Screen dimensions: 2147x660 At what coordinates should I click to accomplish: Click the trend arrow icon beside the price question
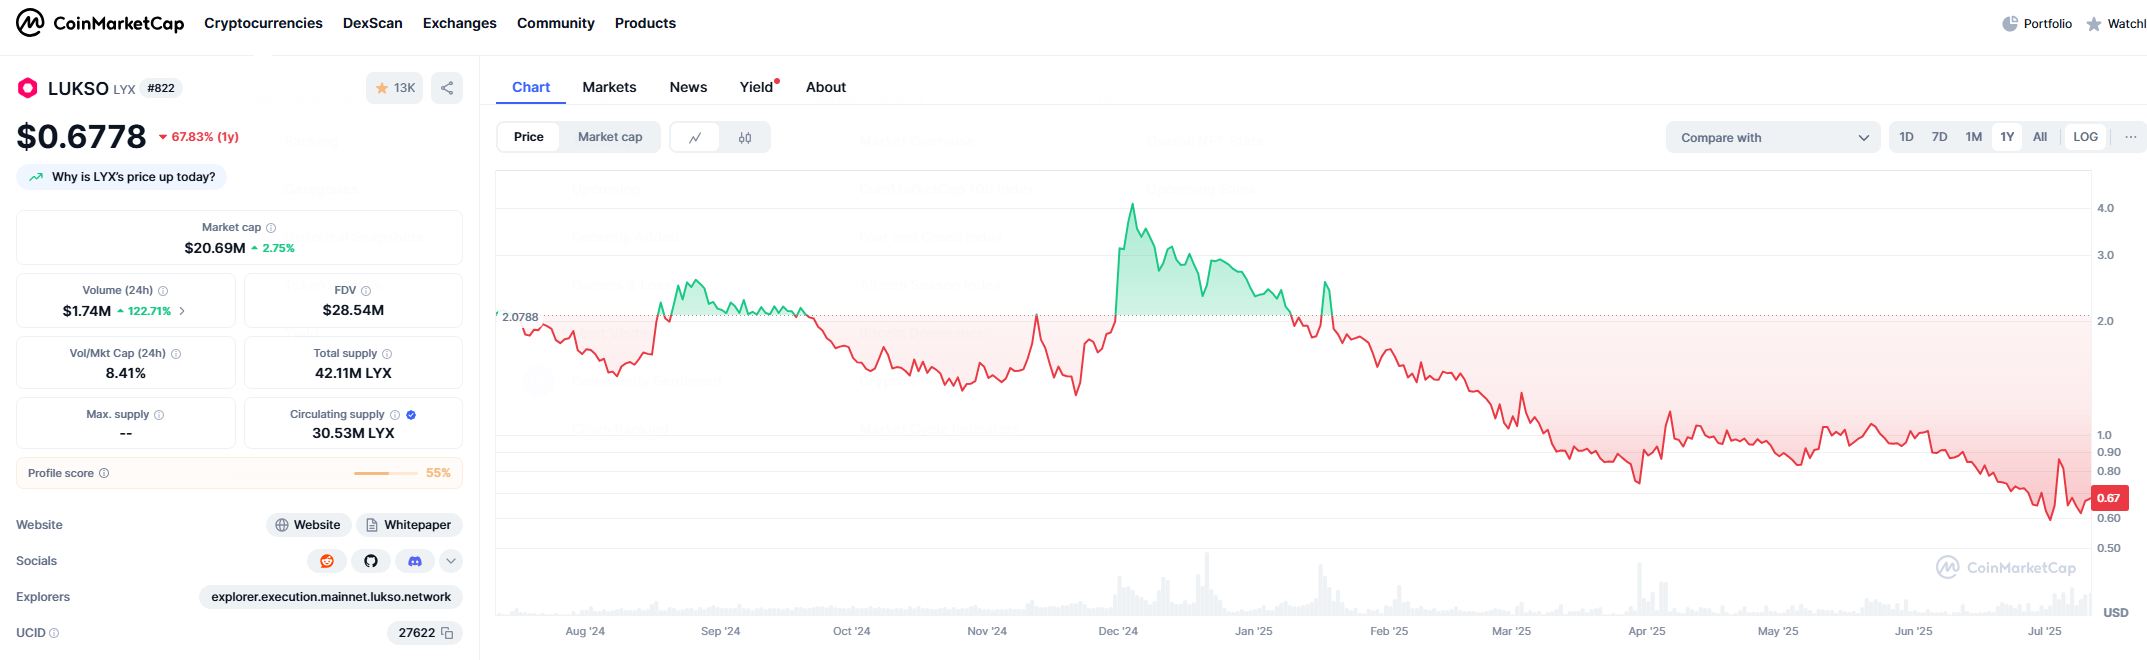[x=36, y=177]
